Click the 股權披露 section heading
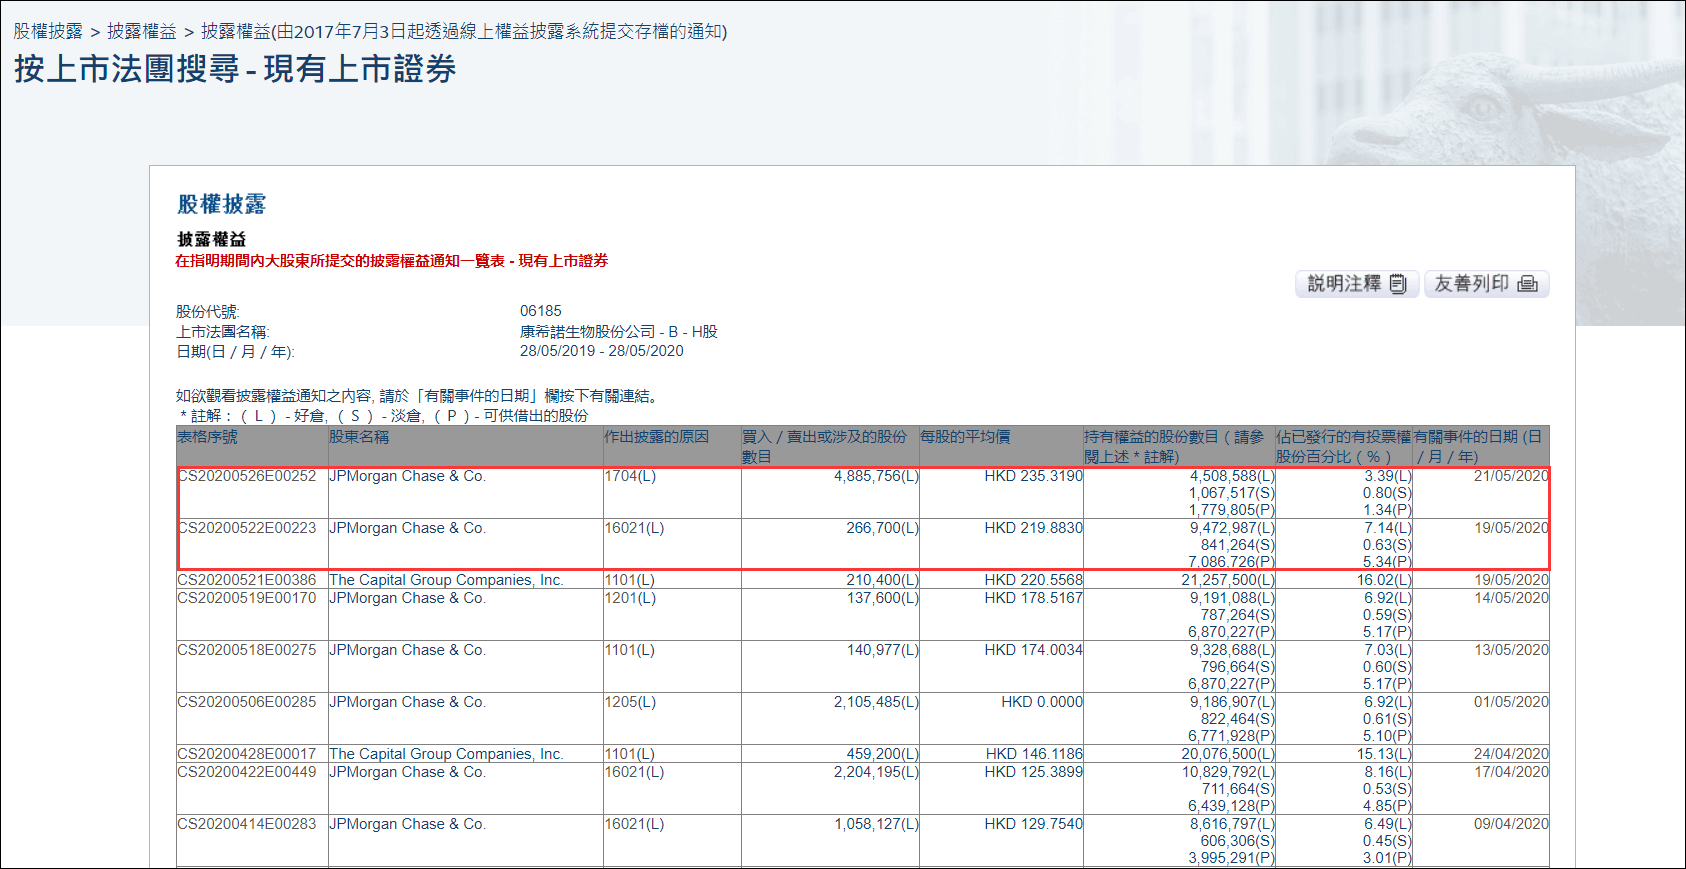 (x=221, y=204)
